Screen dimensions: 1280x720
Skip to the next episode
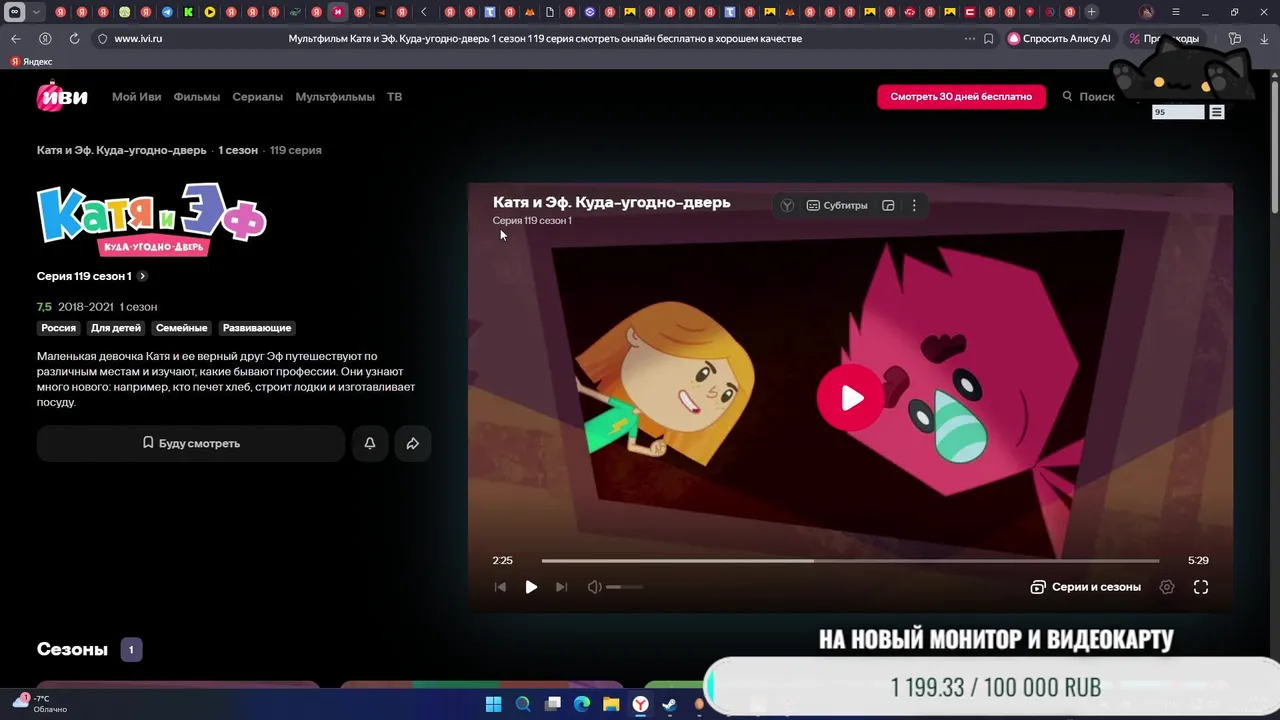[x=561, y=587]
